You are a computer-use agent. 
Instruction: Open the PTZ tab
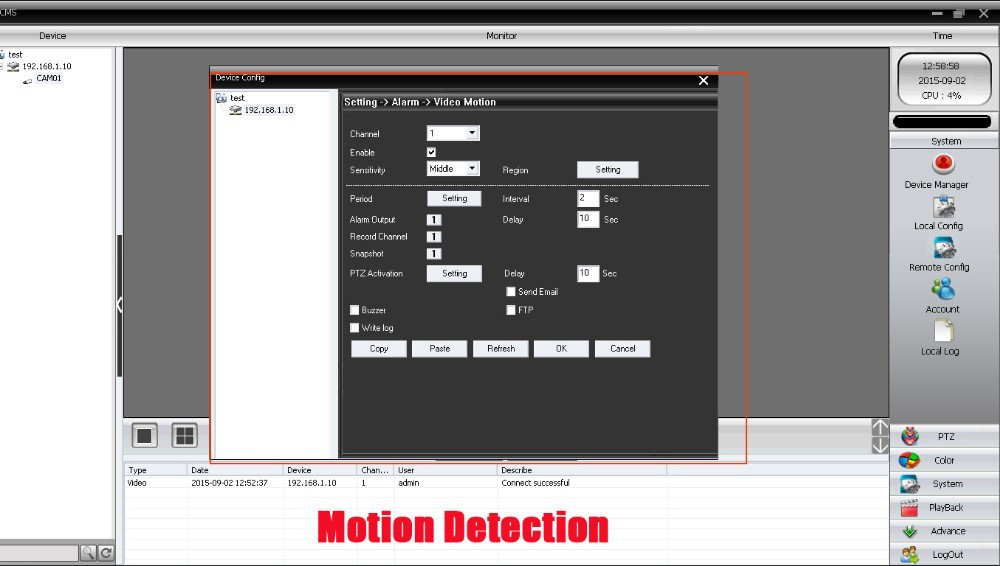945,437
